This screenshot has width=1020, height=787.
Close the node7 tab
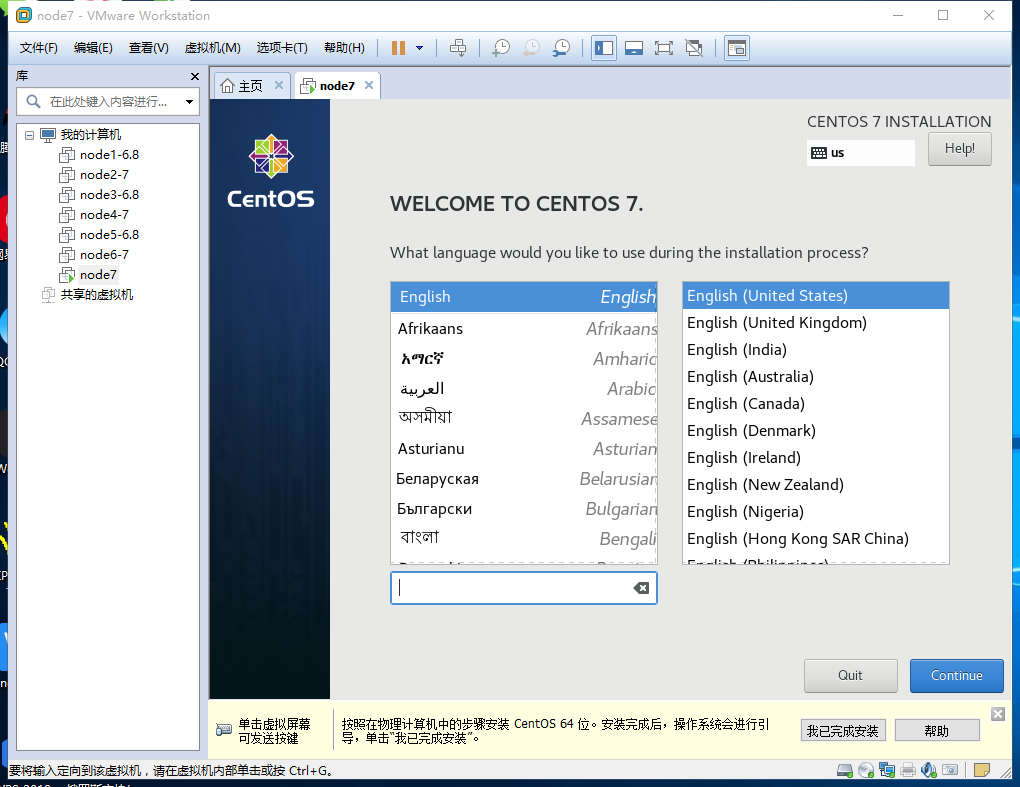coord(369,85)
